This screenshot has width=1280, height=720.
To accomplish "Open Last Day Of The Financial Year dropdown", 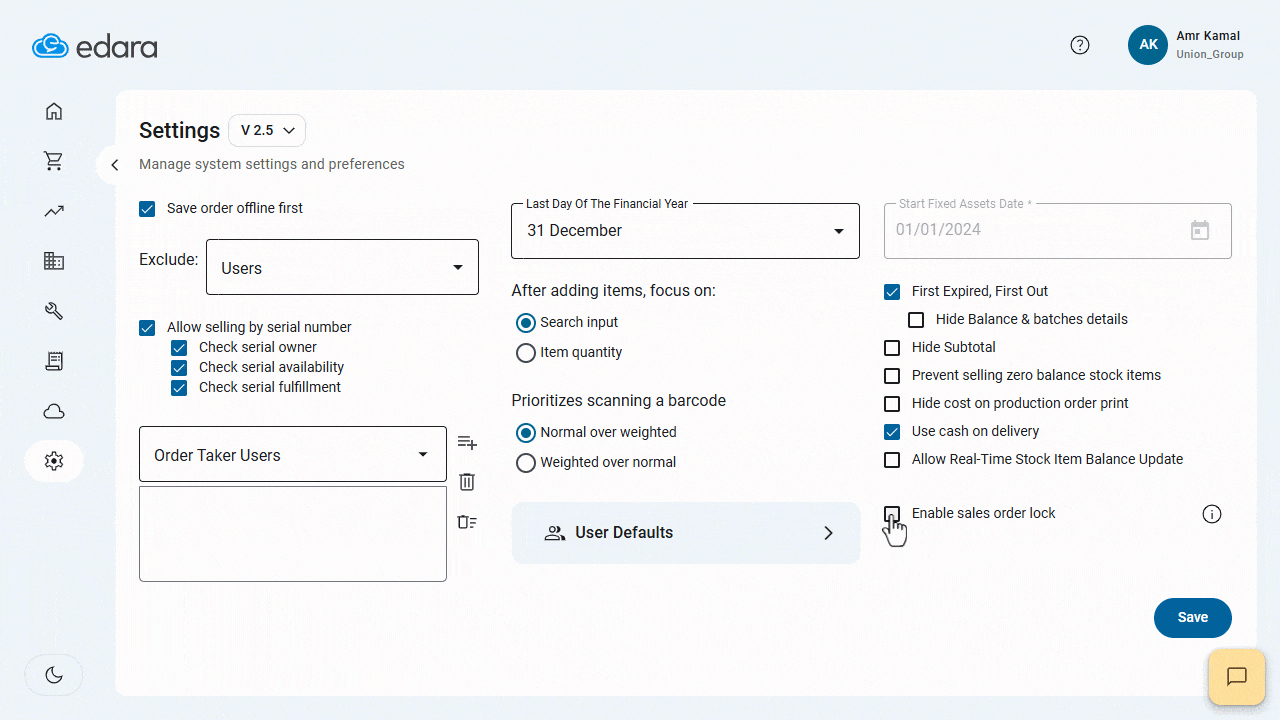I will pos(685,231).
